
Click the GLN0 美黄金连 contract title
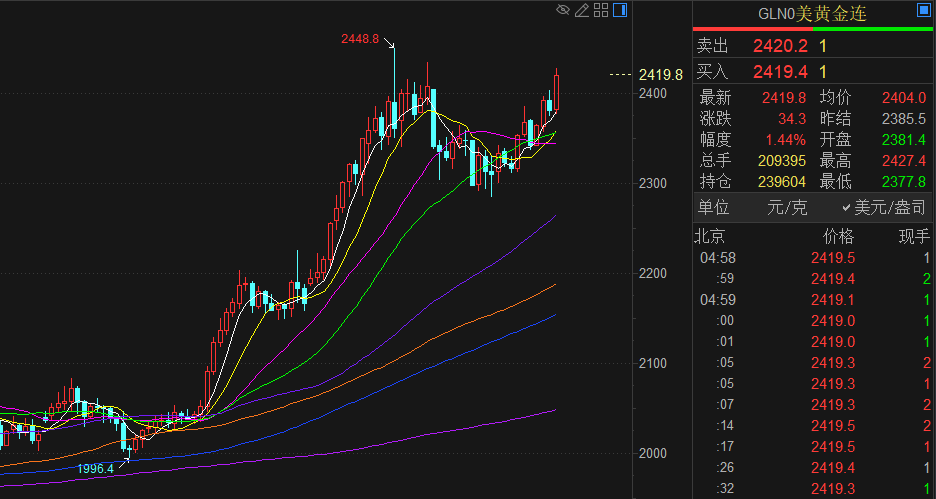[810, 14]
